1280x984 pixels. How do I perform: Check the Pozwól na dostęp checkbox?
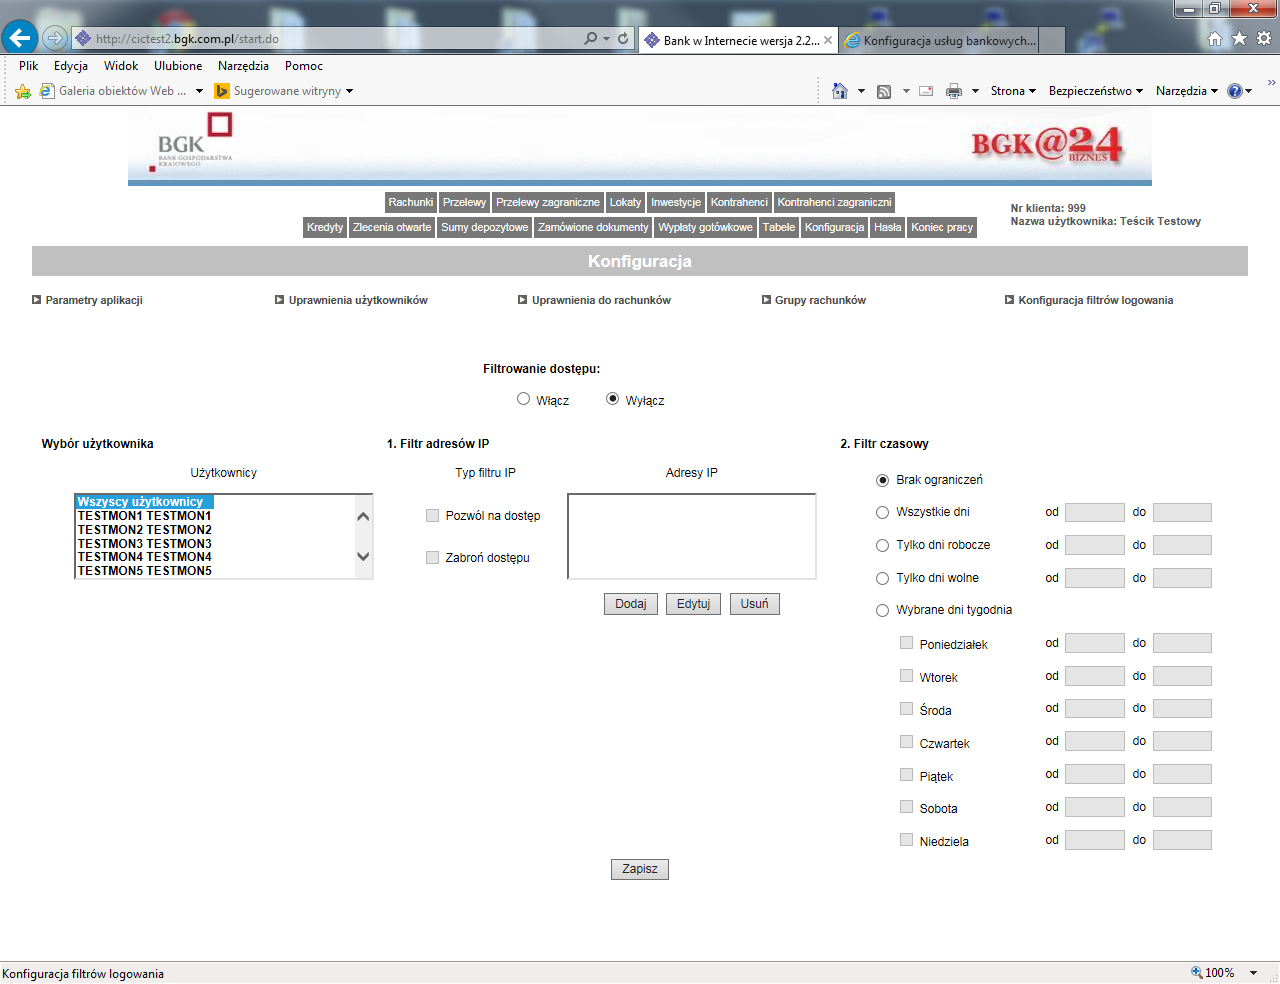click(432, 516)
